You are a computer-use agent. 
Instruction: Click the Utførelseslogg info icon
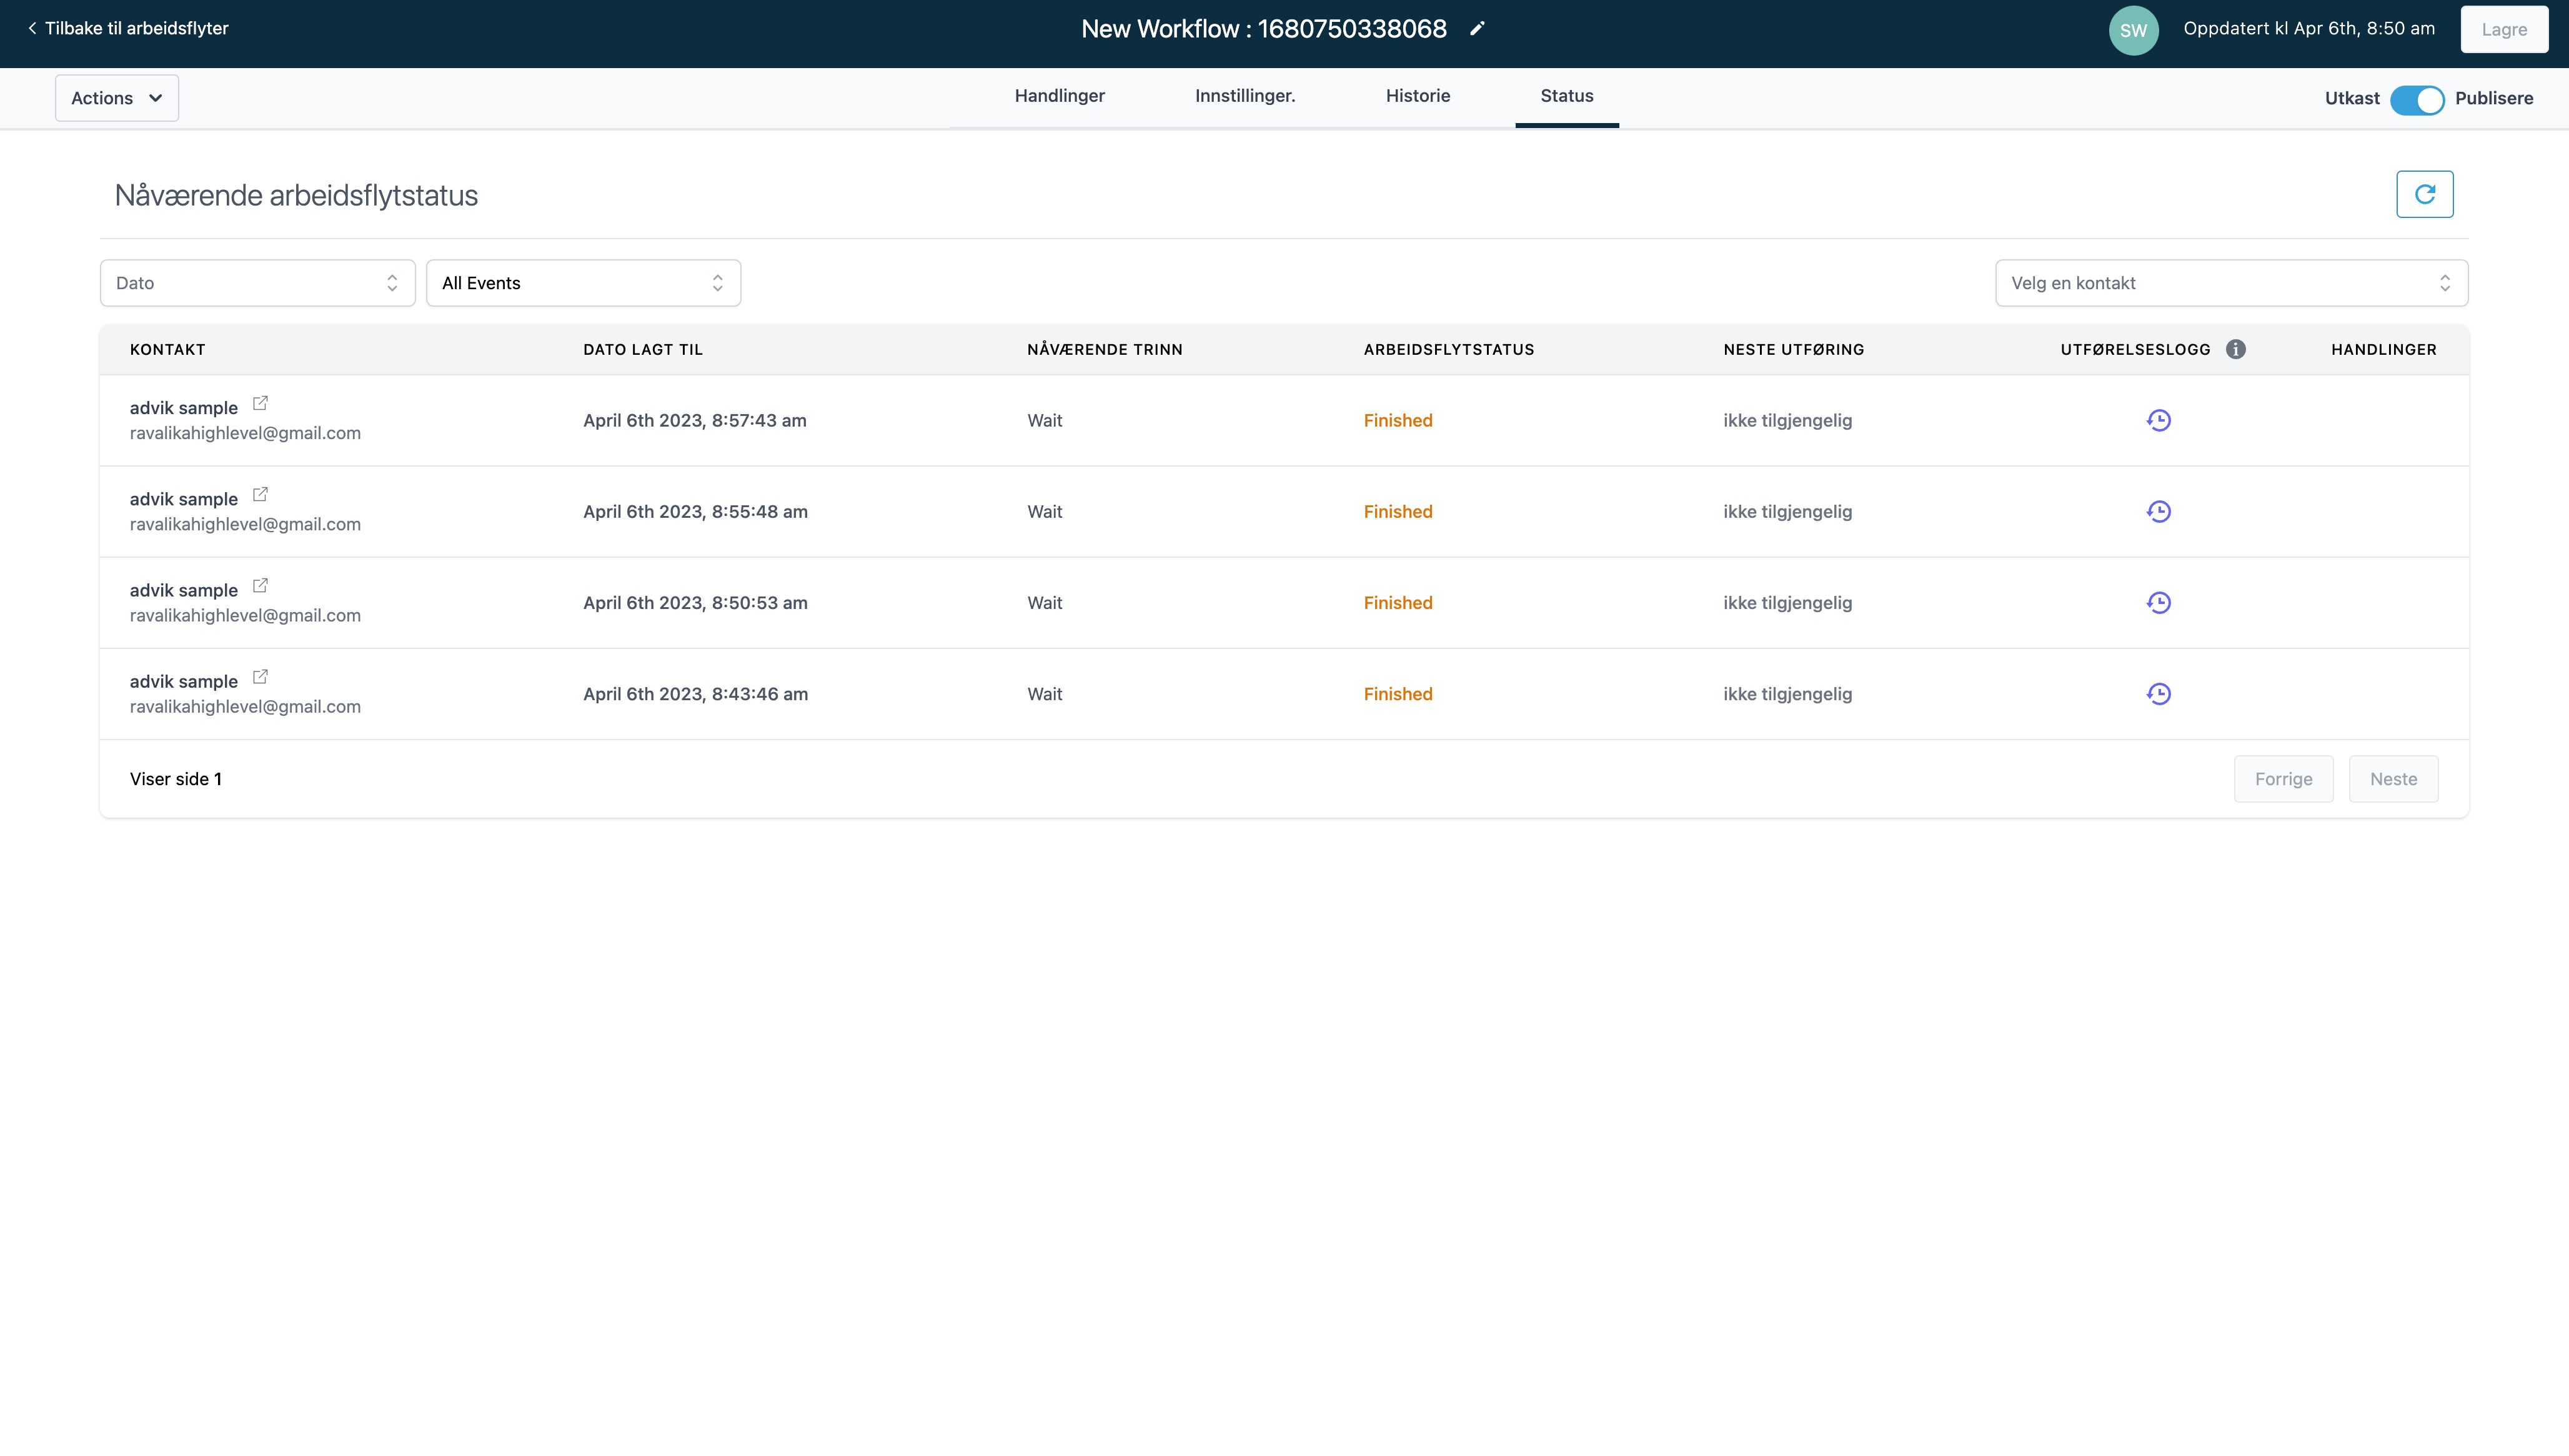[2235, 349]
